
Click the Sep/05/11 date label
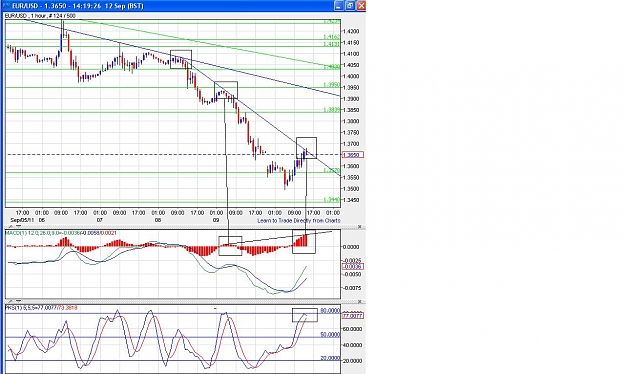22,220
